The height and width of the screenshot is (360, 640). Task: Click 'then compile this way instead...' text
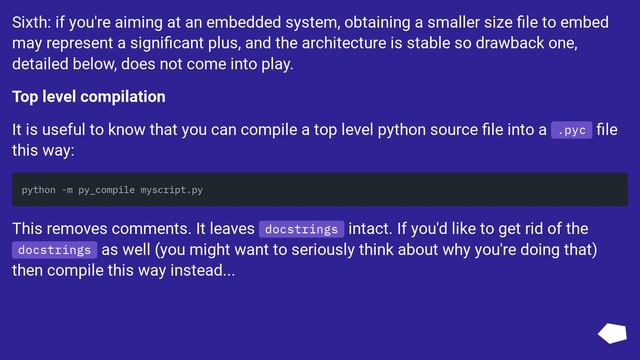pos(124,270)
